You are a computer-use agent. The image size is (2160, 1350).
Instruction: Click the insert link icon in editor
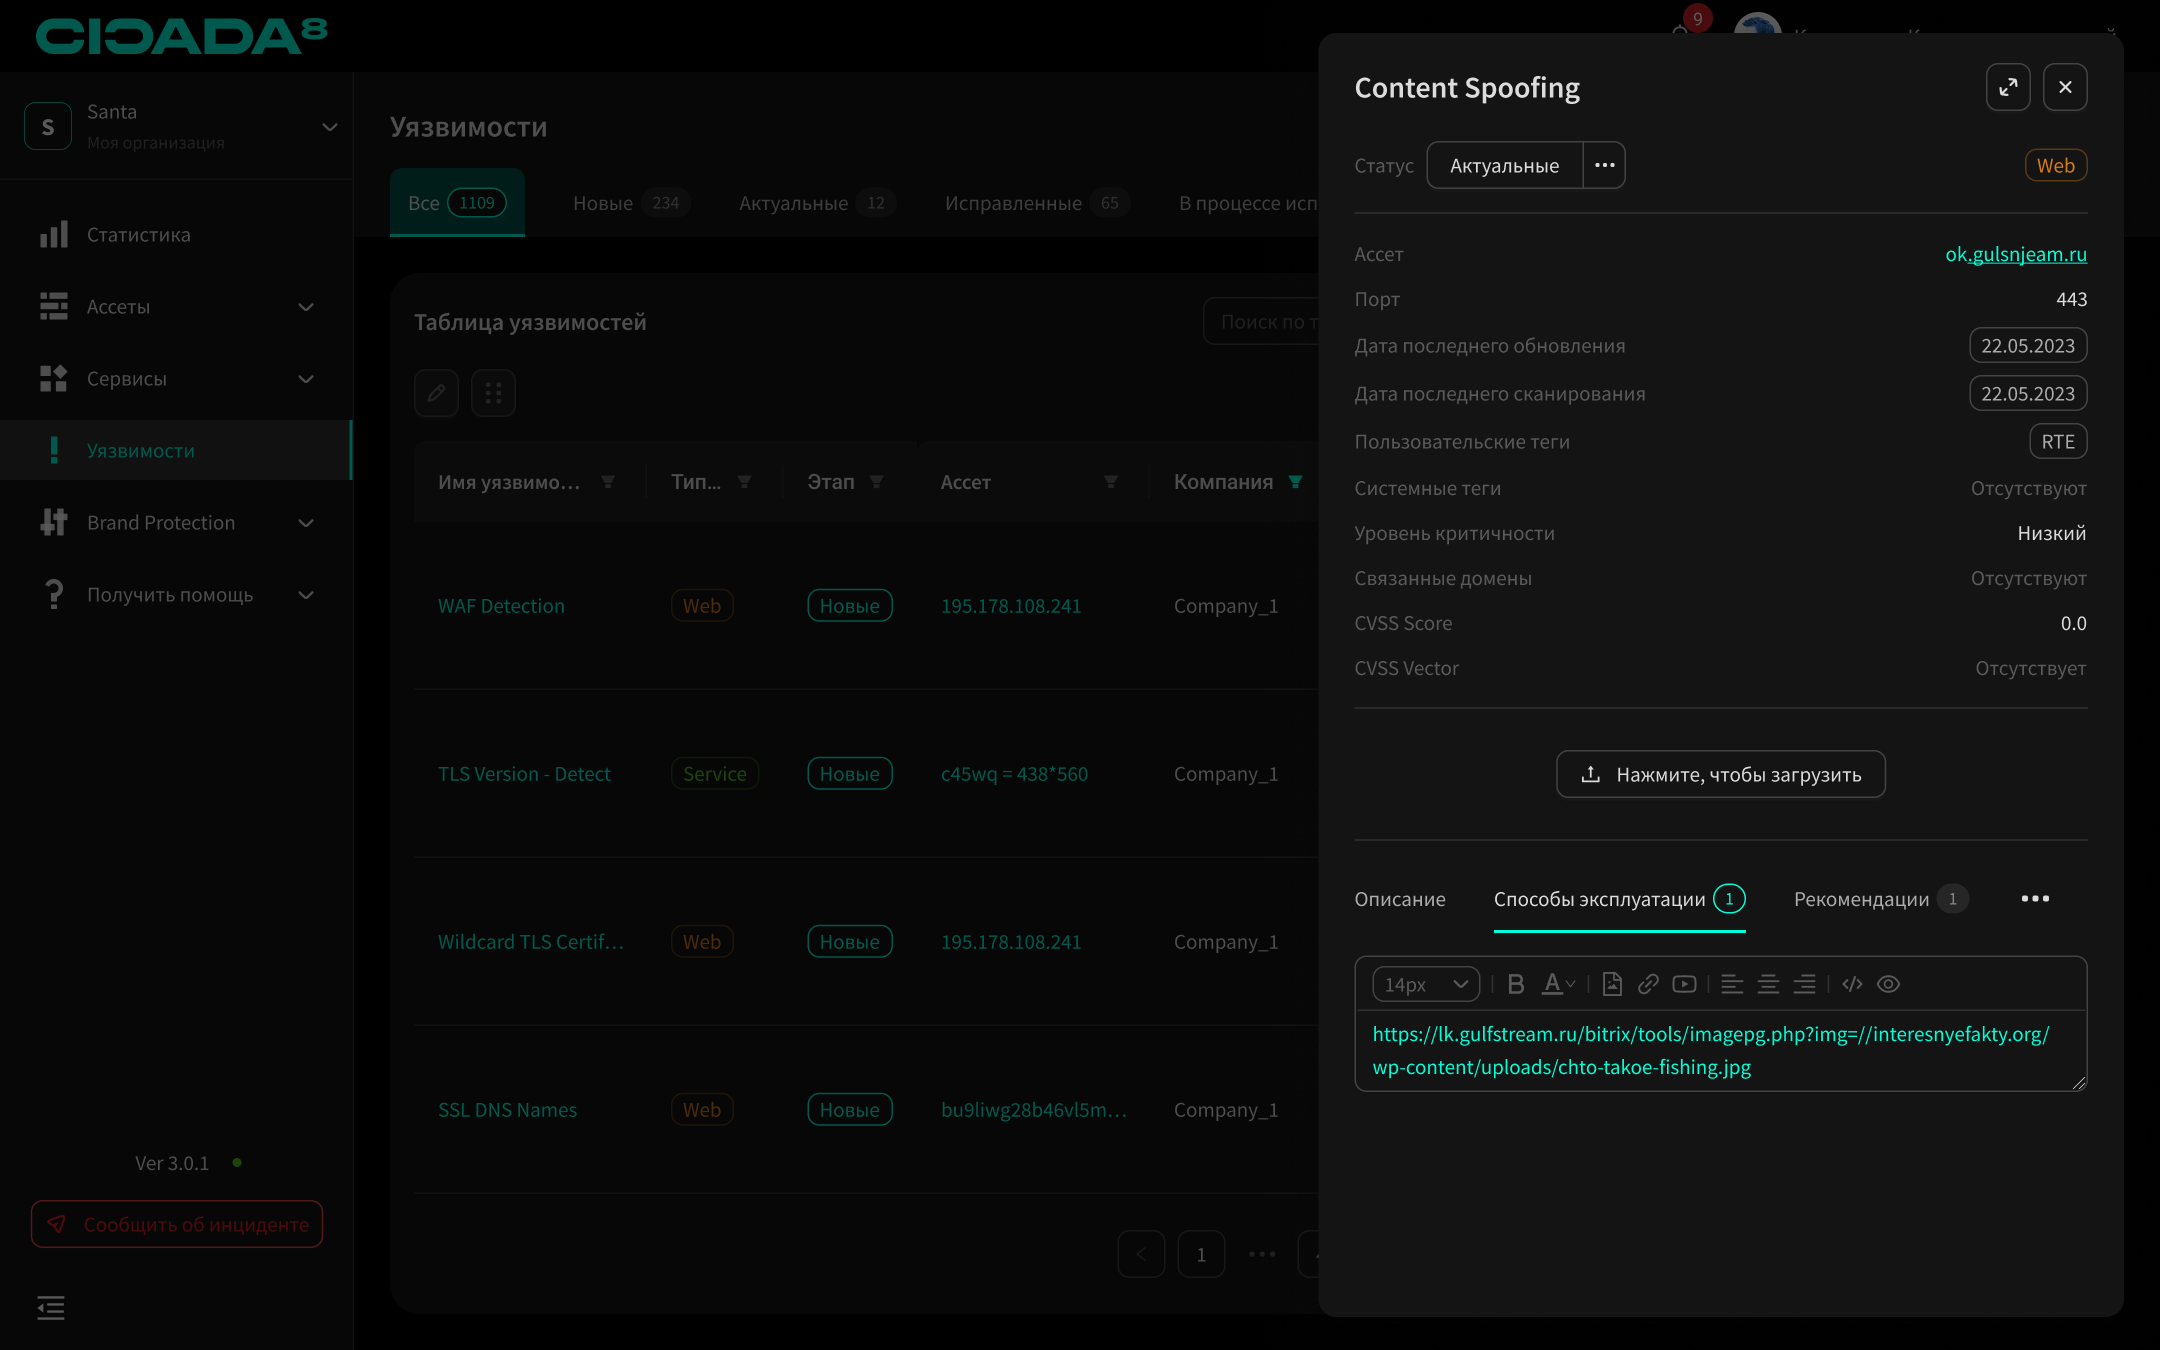click(1648, 984)
